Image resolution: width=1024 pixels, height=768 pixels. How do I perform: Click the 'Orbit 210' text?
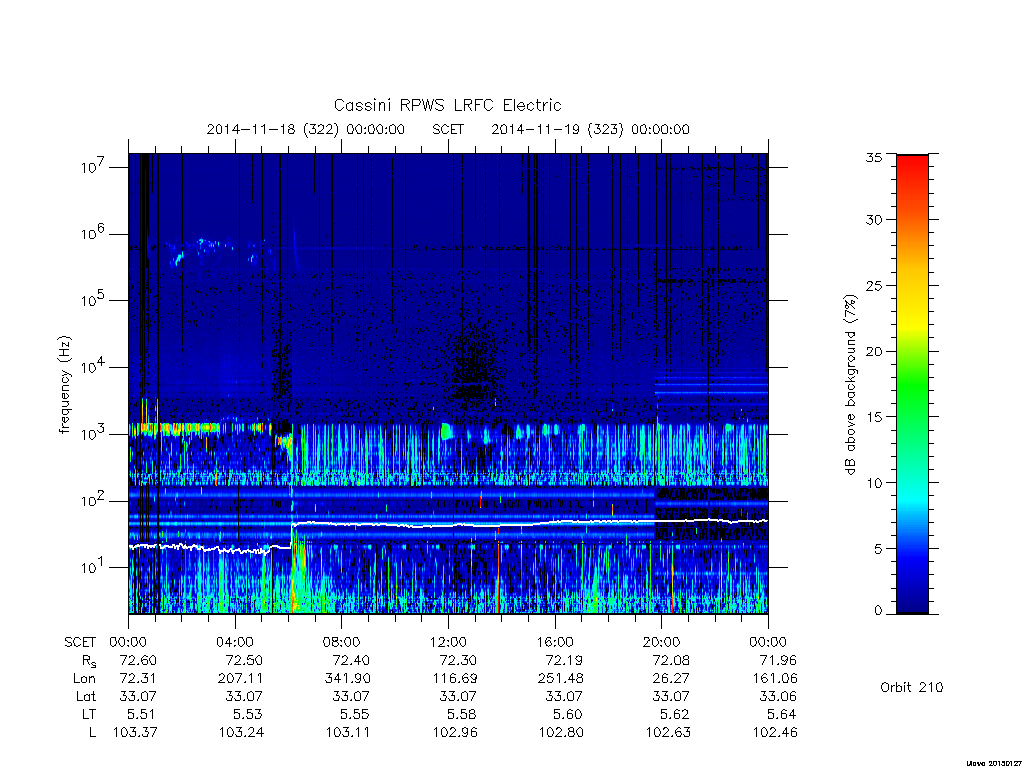click(912, 687)
